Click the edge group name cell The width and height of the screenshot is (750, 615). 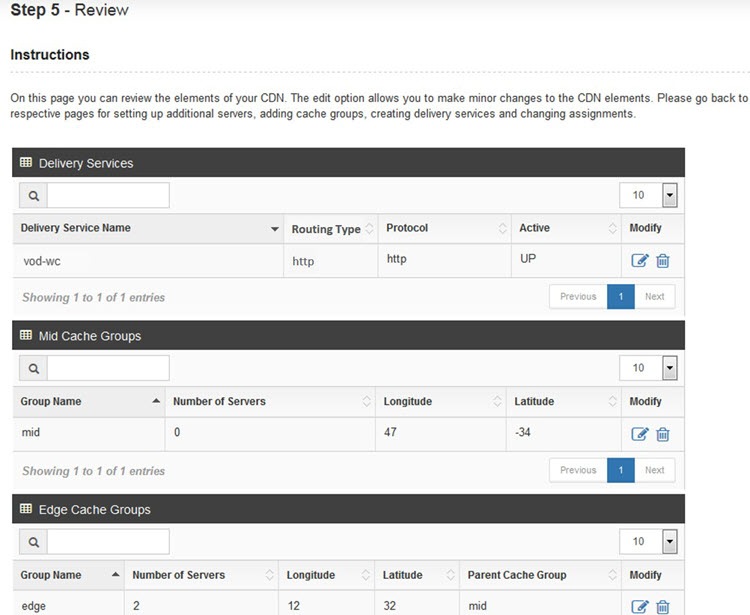tap(69, 604)
